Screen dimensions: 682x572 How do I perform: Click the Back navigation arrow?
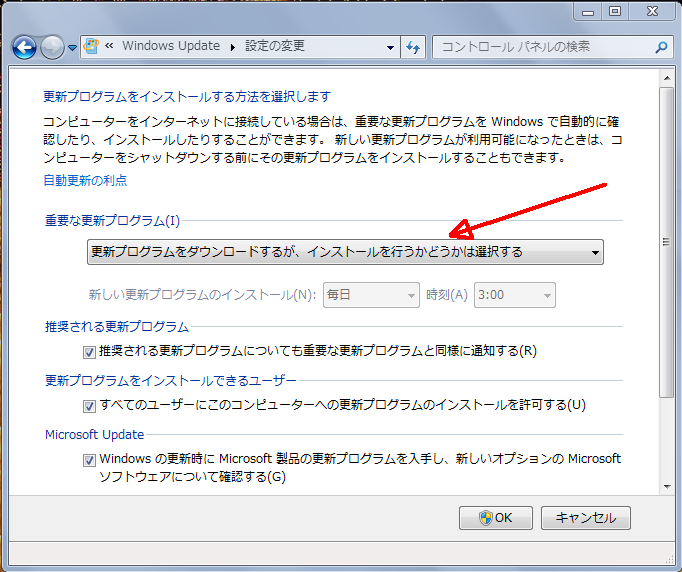point(24,47)
